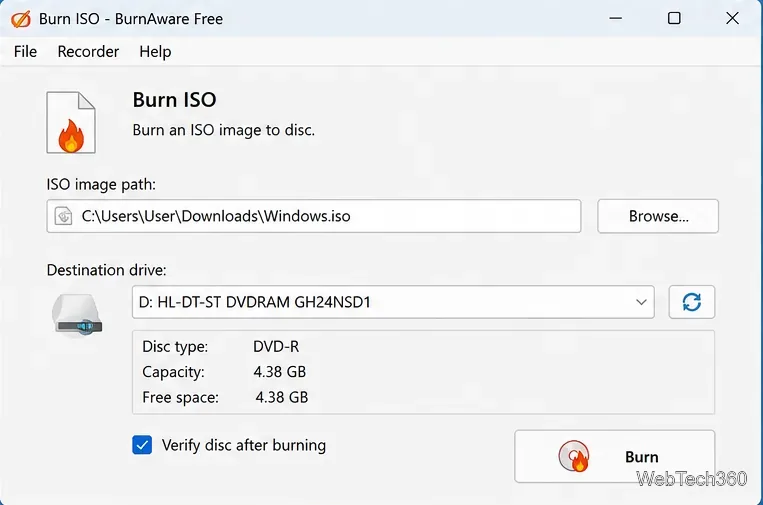
Task: Click the Burn ISO flame document icon
Action: pos(71,123)
